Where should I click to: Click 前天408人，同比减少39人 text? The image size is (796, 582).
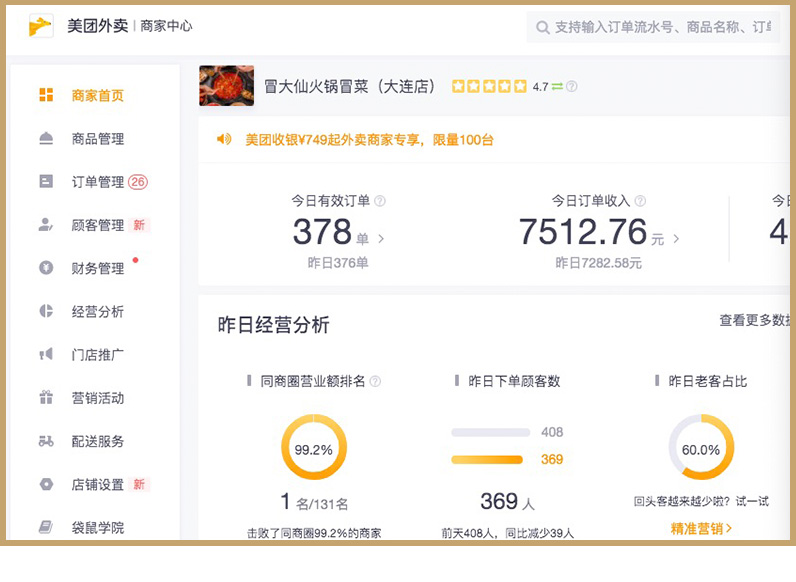click(507, 533)
